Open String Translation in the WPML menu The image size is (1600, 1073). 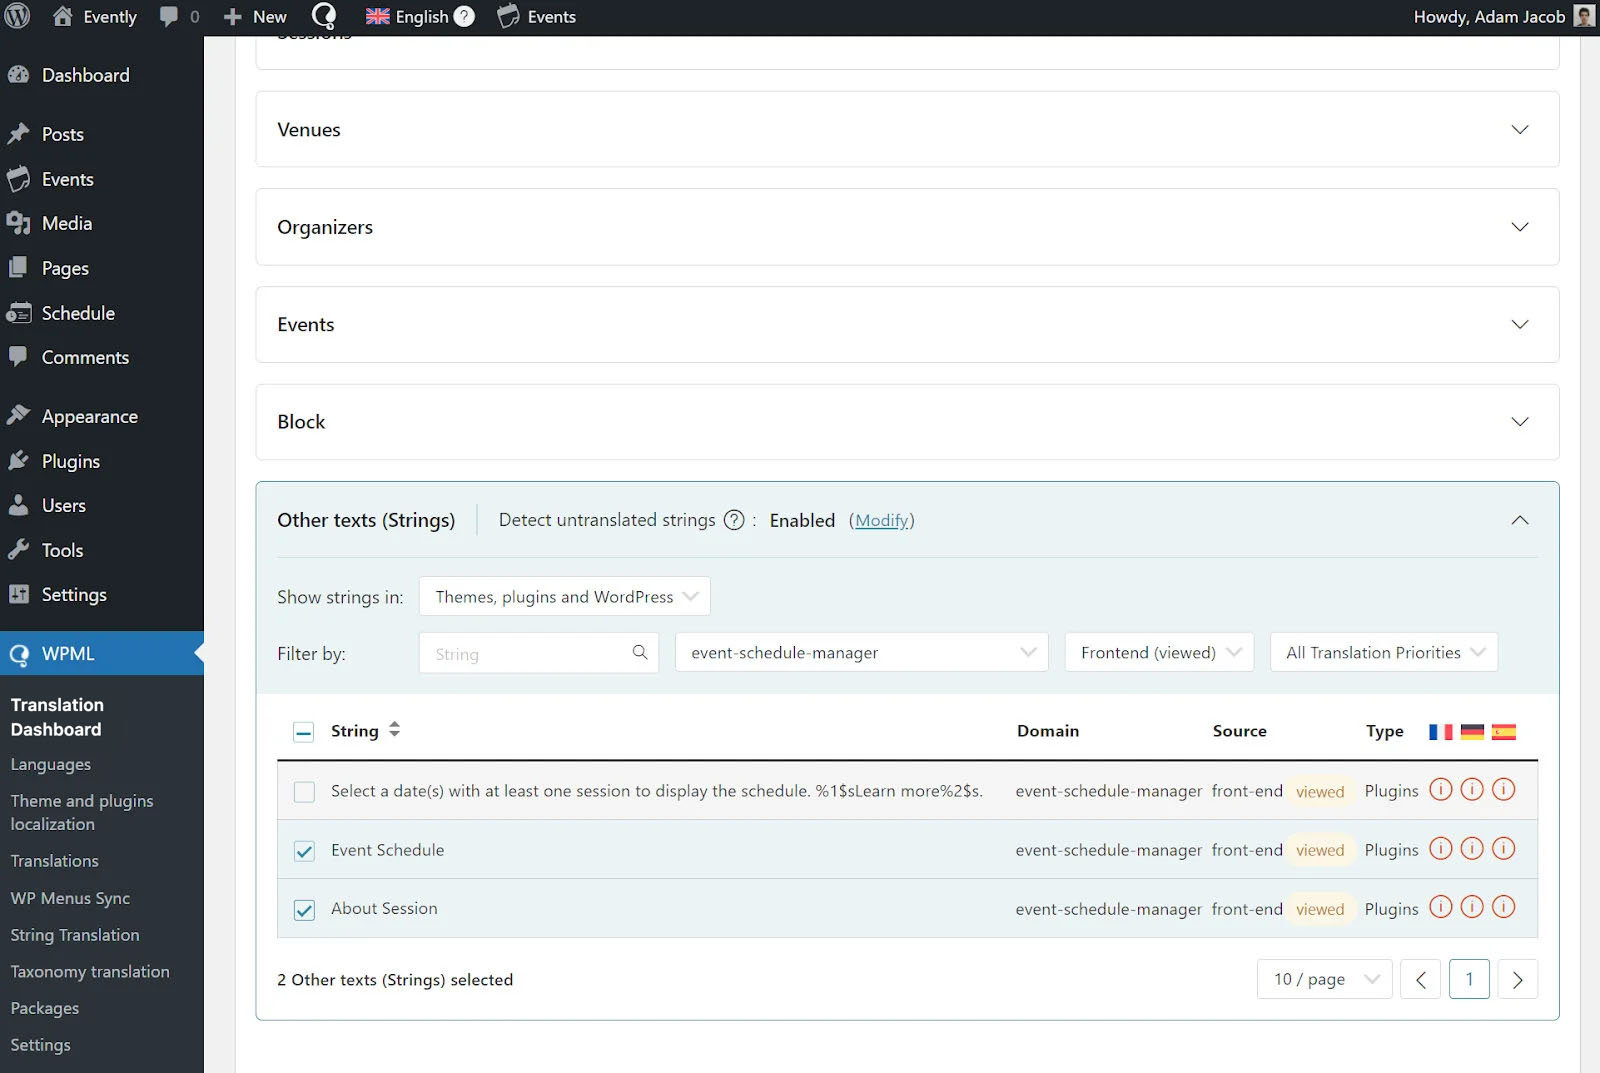pyautogui.click(x=74, y=934)
